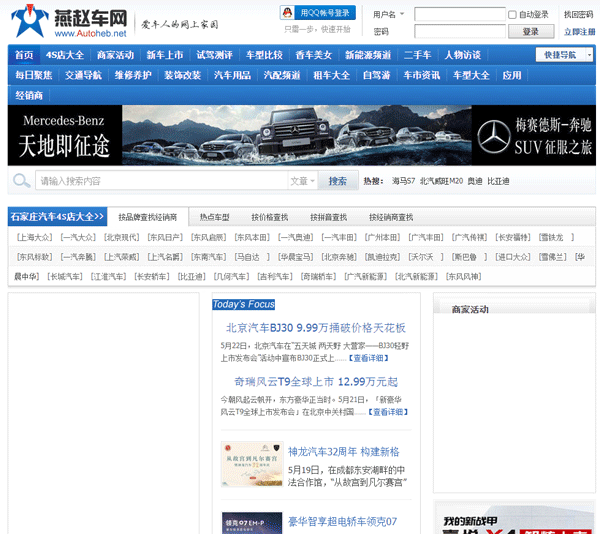Open 装饰改装 menu item

[183, 75]
